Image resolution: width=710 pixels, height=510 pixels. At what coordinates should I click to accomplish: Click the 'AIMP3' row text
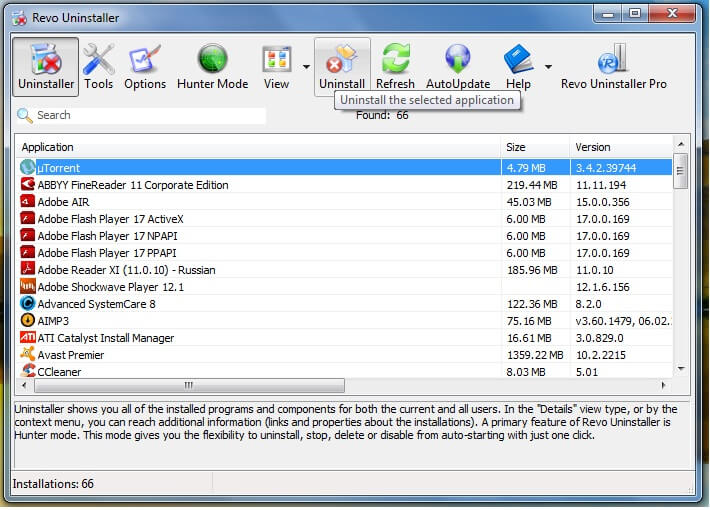(53, 321)
